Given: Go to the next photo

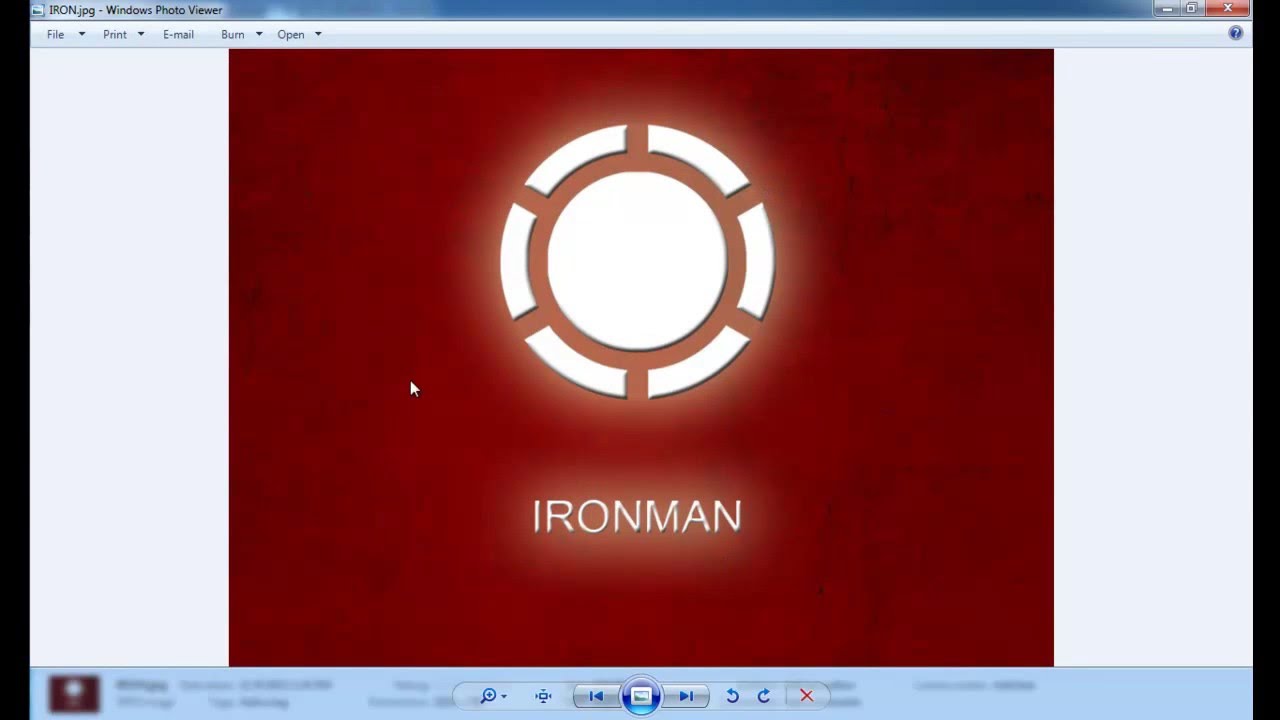Looking at the screenshot, I should click(686, 696).
